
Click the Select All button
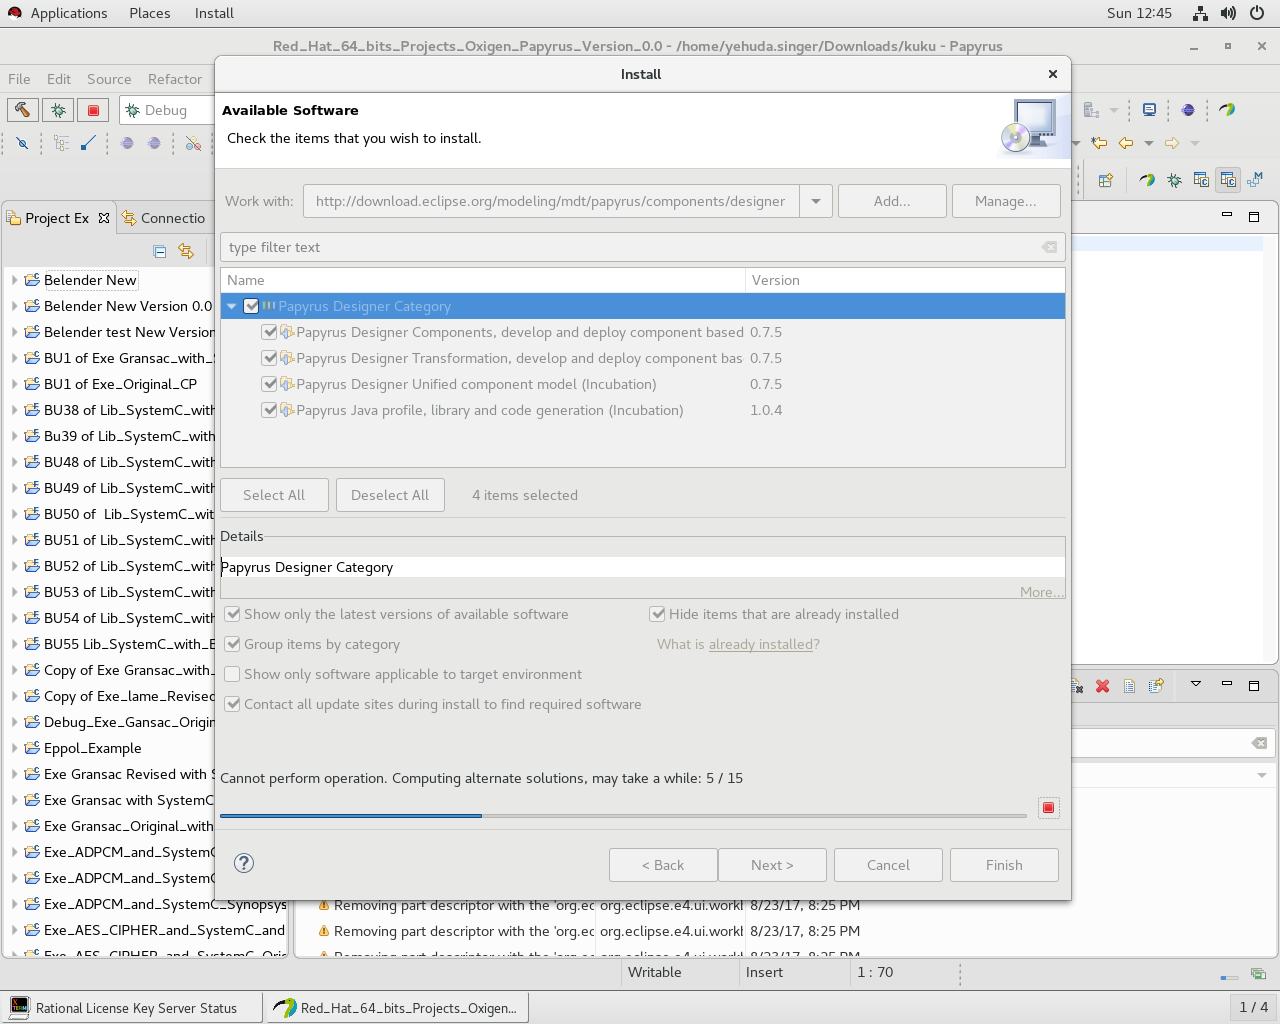pyautogui.click(x=274, y=495)
